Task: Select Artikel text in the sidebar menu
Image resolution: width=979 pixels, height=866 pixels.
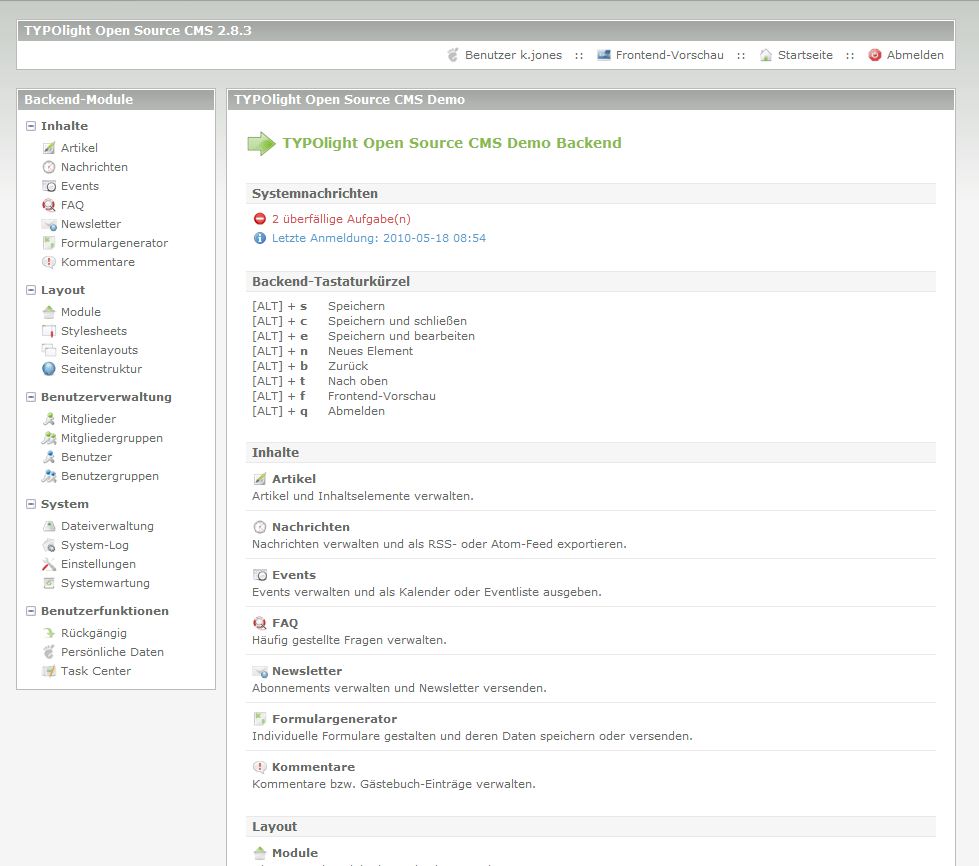Action: 79,148
